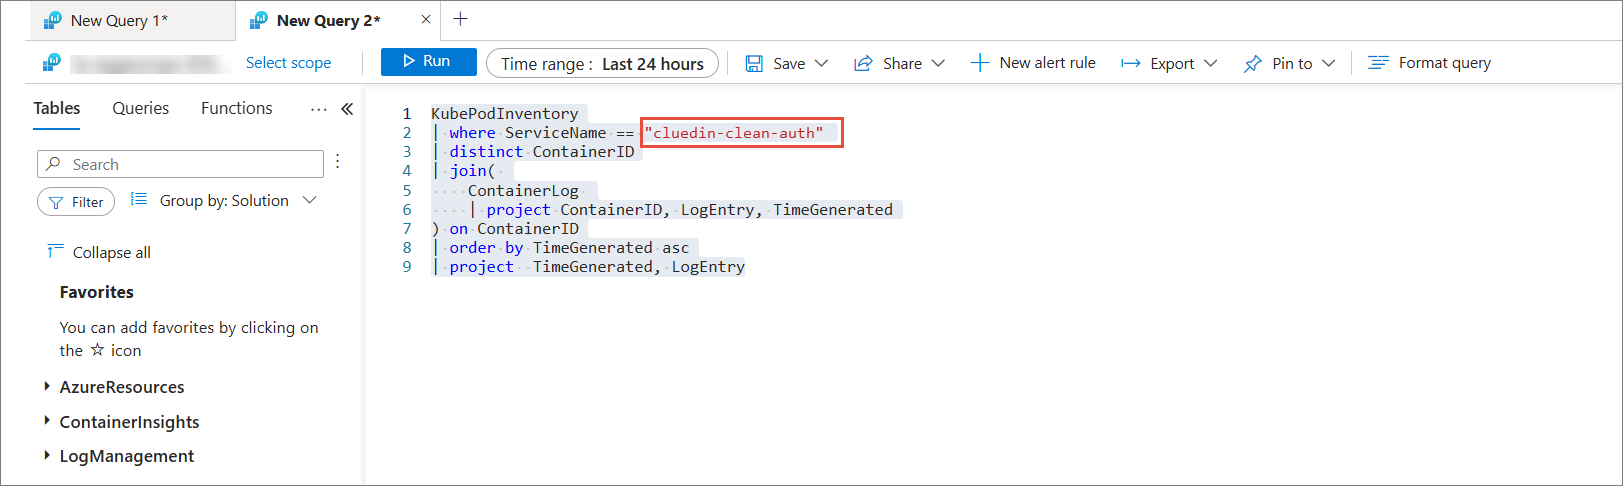Viewport: 1623px width, 486px height.
Task: Click Collapse all
Action: coord(99,252)
